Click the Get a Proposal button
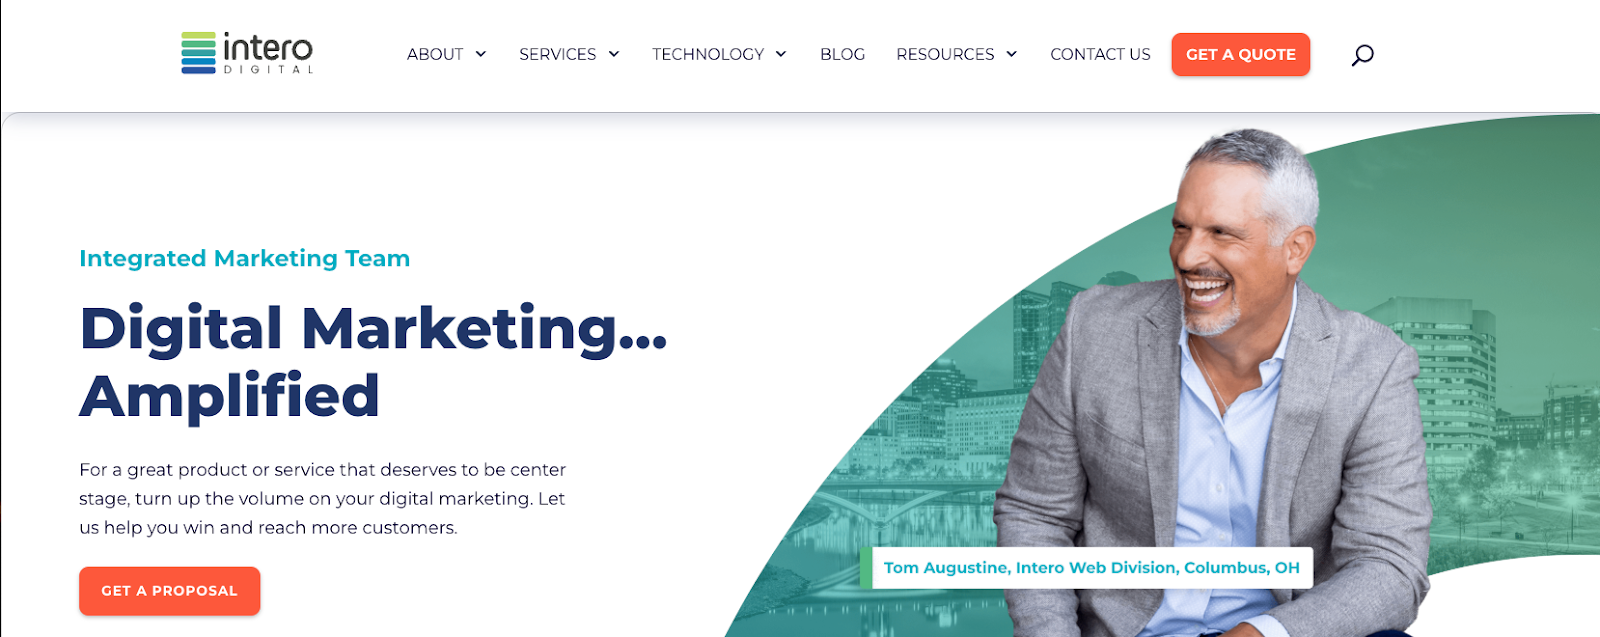The height and width of the screenshot is (637, 1600). pos(170,591)
